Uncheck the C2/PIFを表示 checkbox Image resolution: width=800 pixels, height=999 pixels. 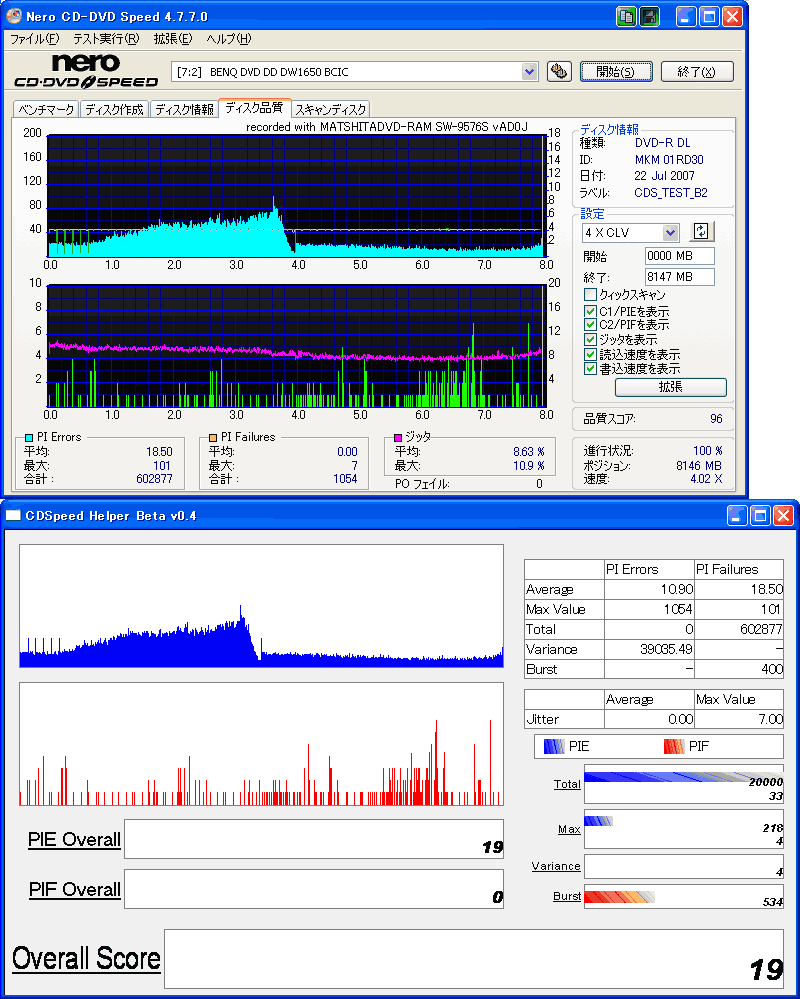click(x=590, y=326)
